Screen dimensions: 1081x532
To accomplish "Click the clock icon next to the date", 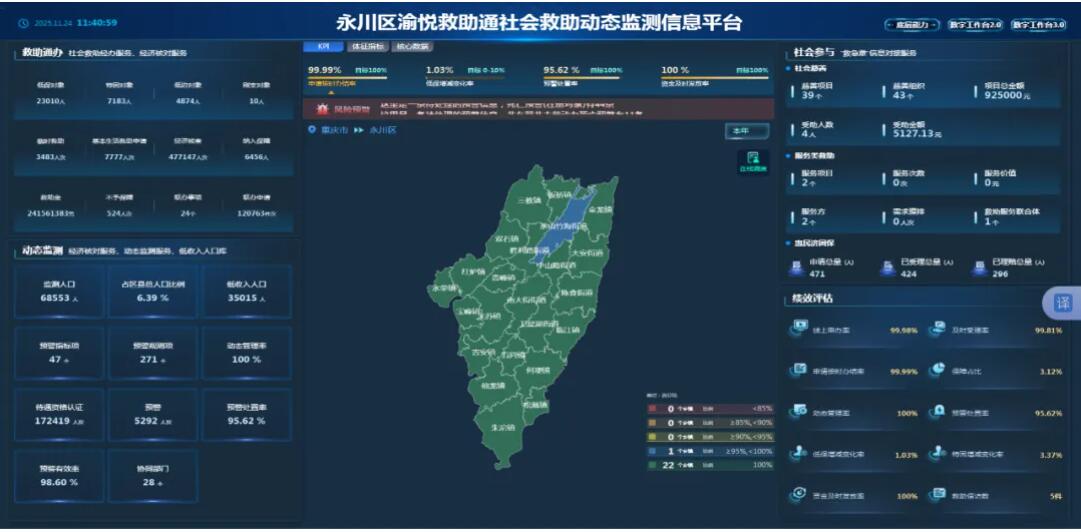I will (x=23, y=22).
